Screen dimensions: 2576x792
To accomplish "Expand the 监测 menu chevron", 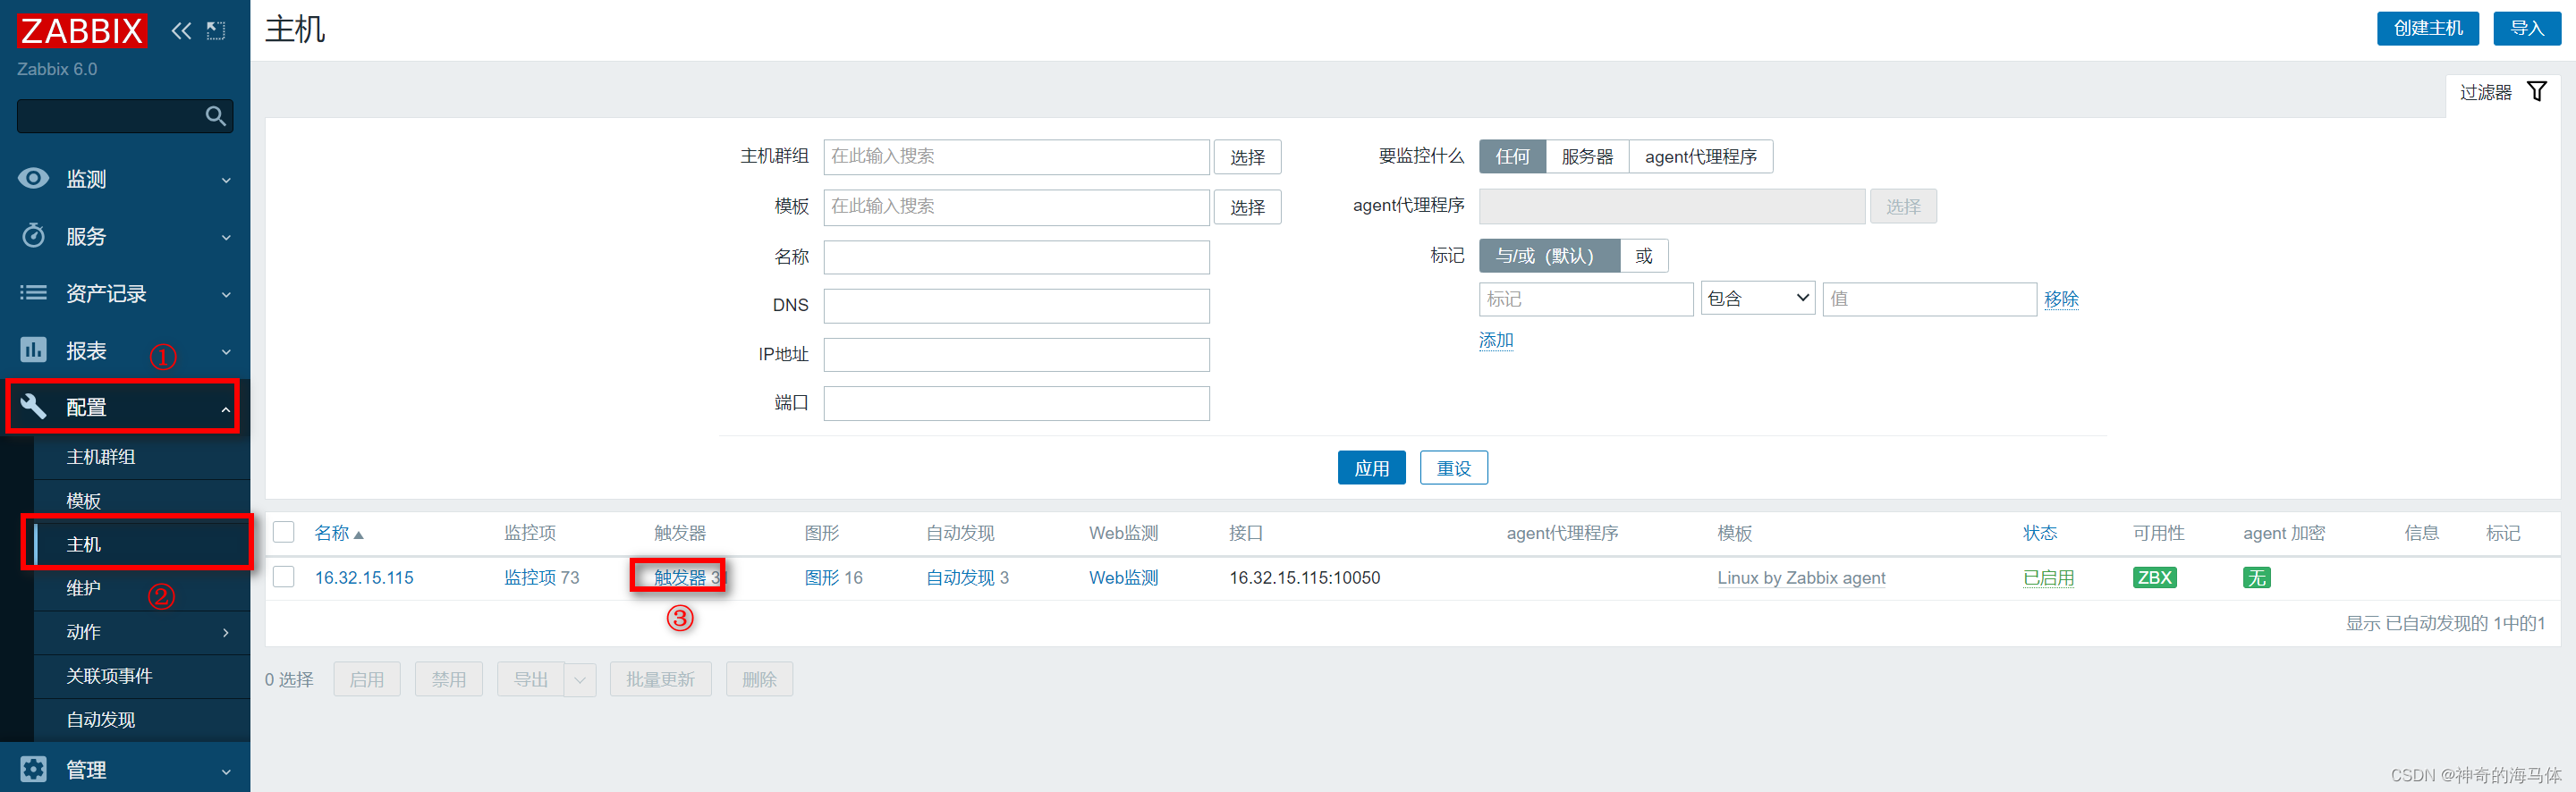I will 226,181.
